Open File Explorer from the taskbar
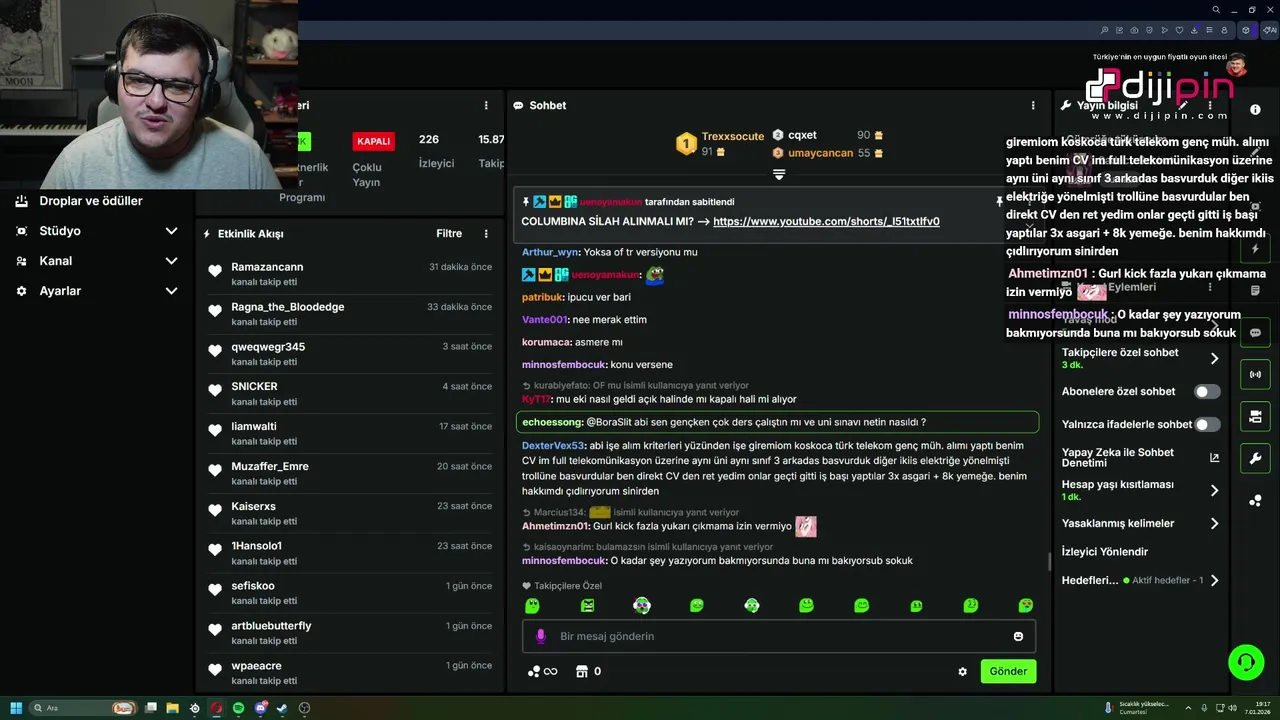Viewport: 1280px width, 720px height. pos(172,708)
